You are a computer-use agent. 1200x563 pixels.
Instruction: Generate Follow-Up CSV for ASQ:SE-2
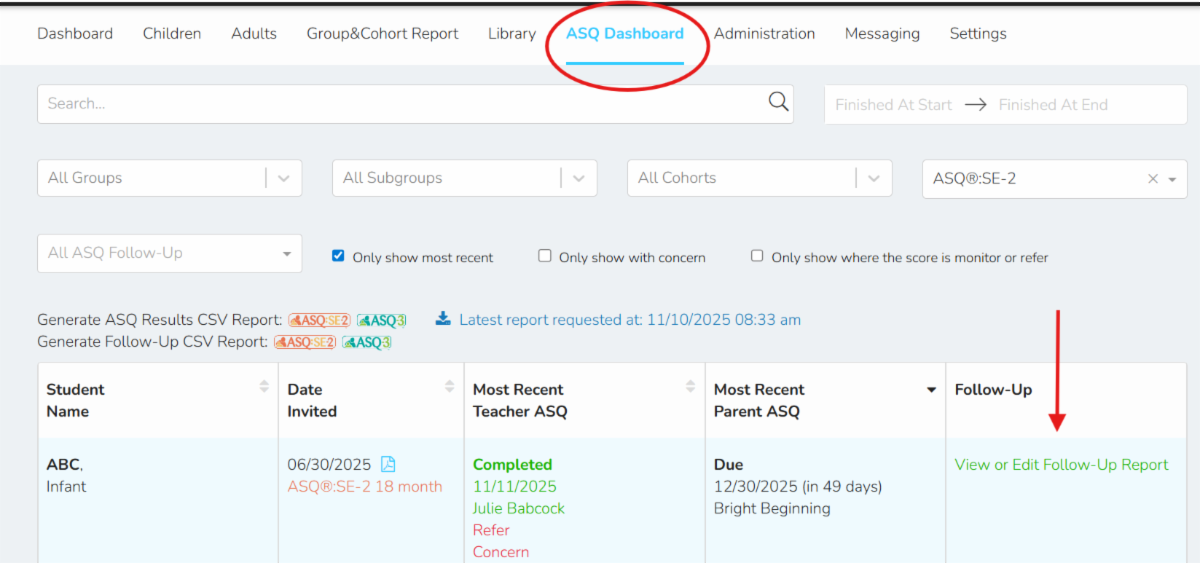click(x=305, y=342)
